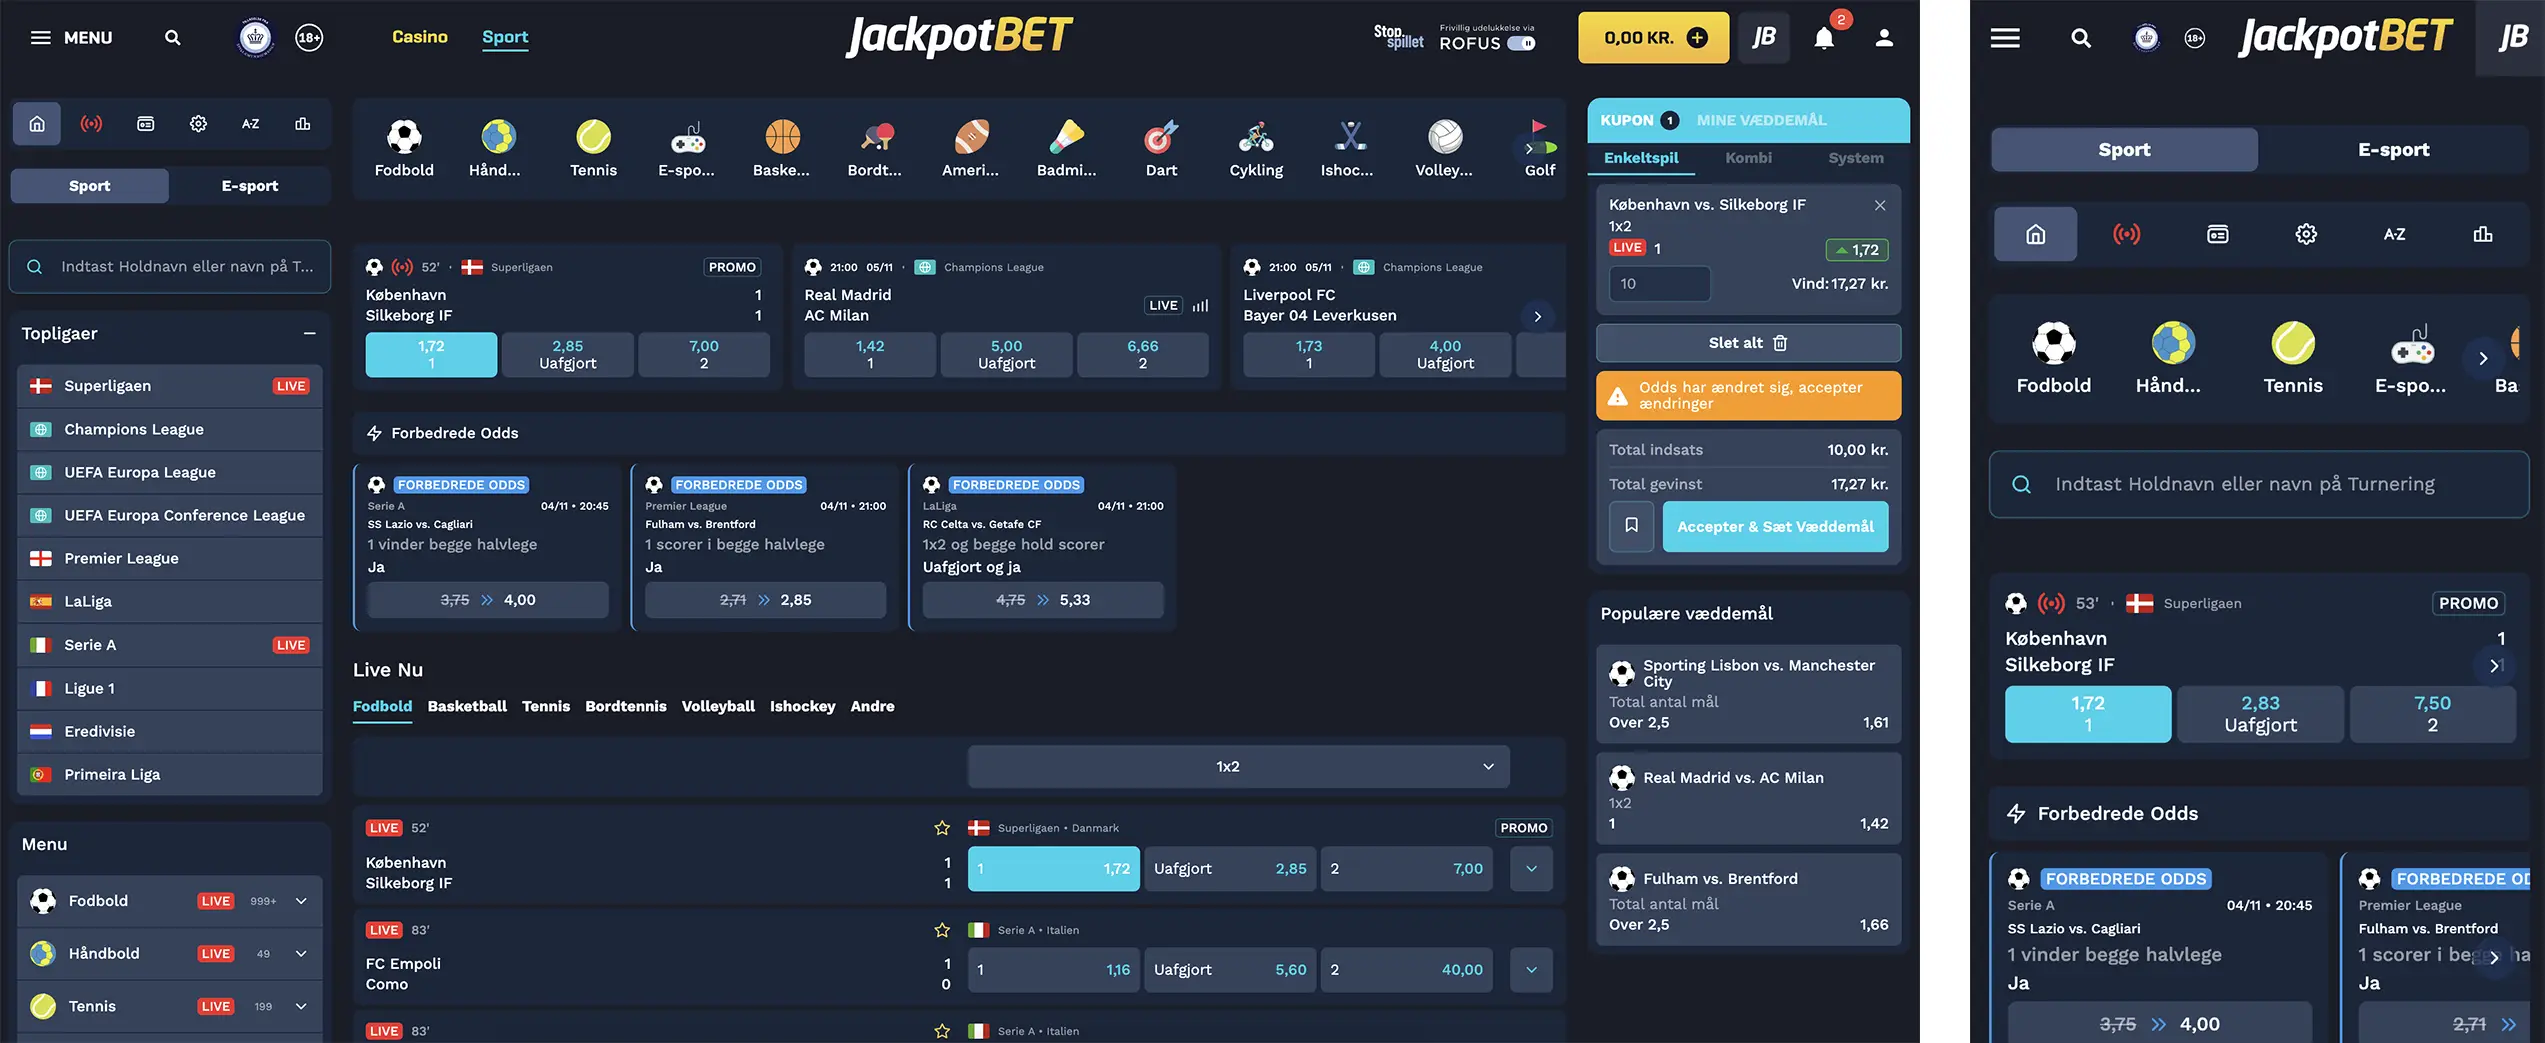The width and height of the screenshot is (2545, 1043).
Task: Deposit via 0,00 KR. balance button
Action: (x=1653, y=38)
